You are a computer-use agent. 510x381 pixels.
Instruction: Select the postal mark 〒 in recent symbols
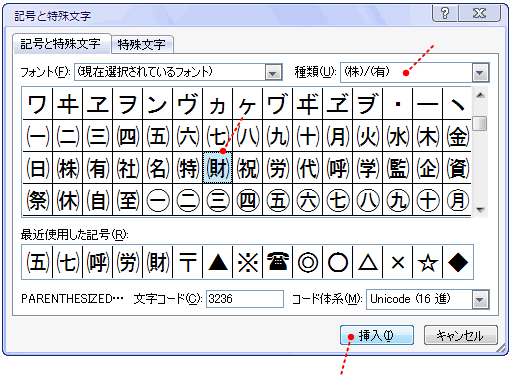point(188,262)
